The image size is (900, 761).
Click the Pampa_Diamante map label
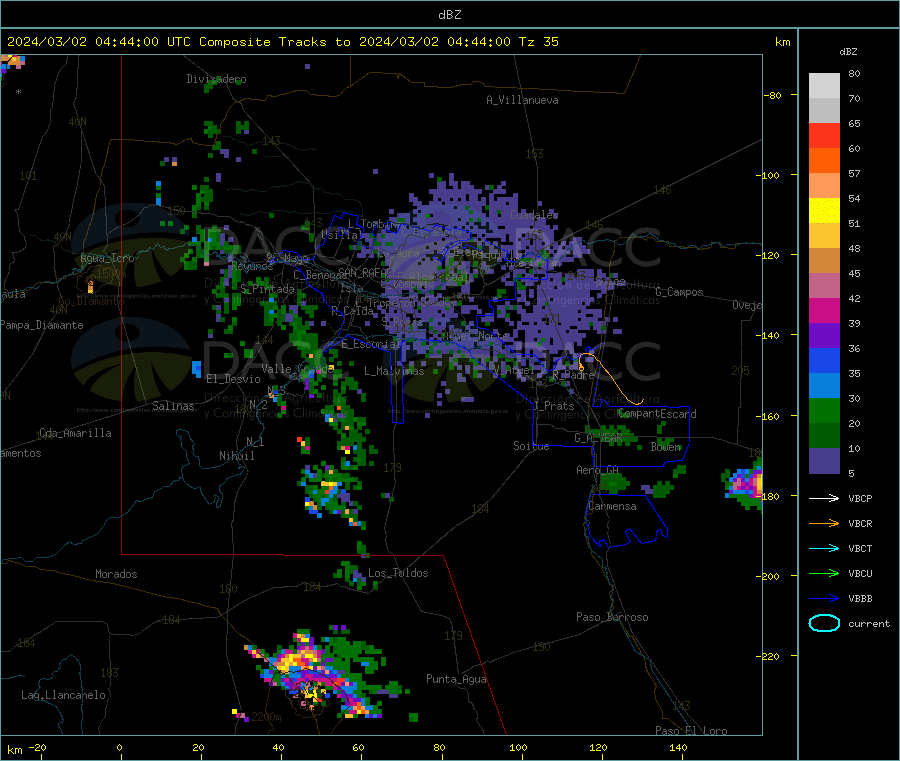point(41,325)
